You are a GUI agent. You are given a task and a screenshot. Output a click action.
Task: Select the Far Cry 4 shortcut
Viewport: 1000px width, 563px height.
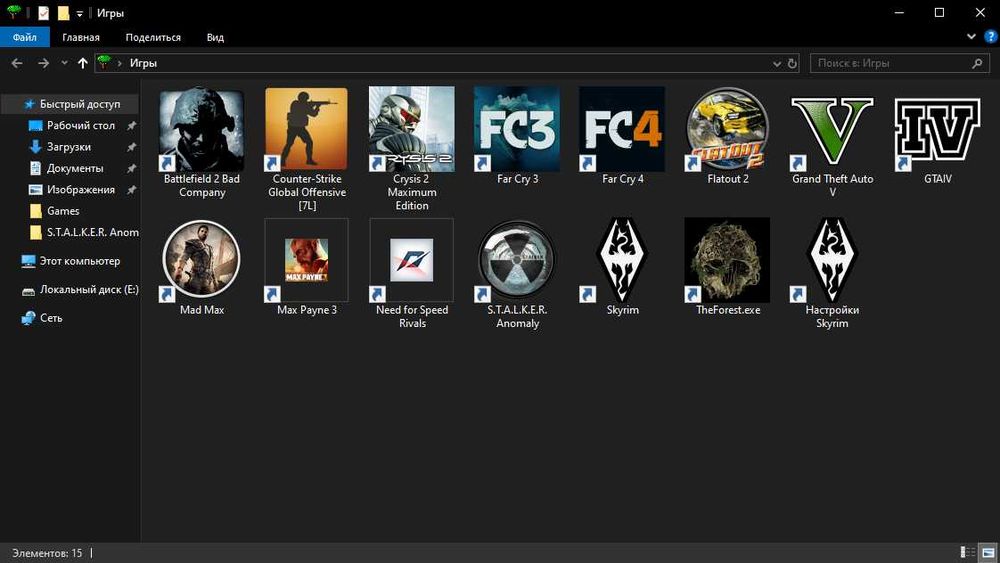point(622,130)
